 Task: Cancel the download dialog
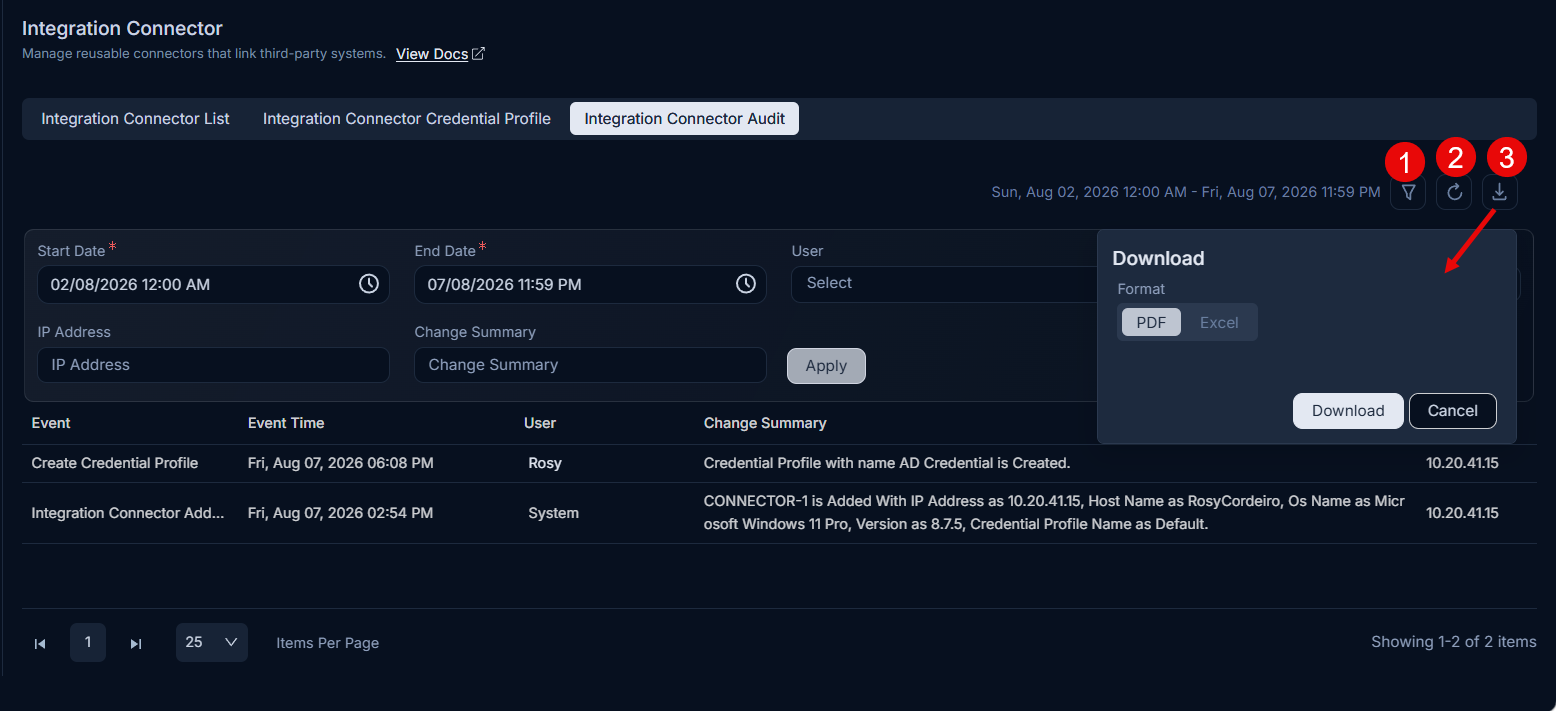pyautogui.click(x=1453, y=411)
